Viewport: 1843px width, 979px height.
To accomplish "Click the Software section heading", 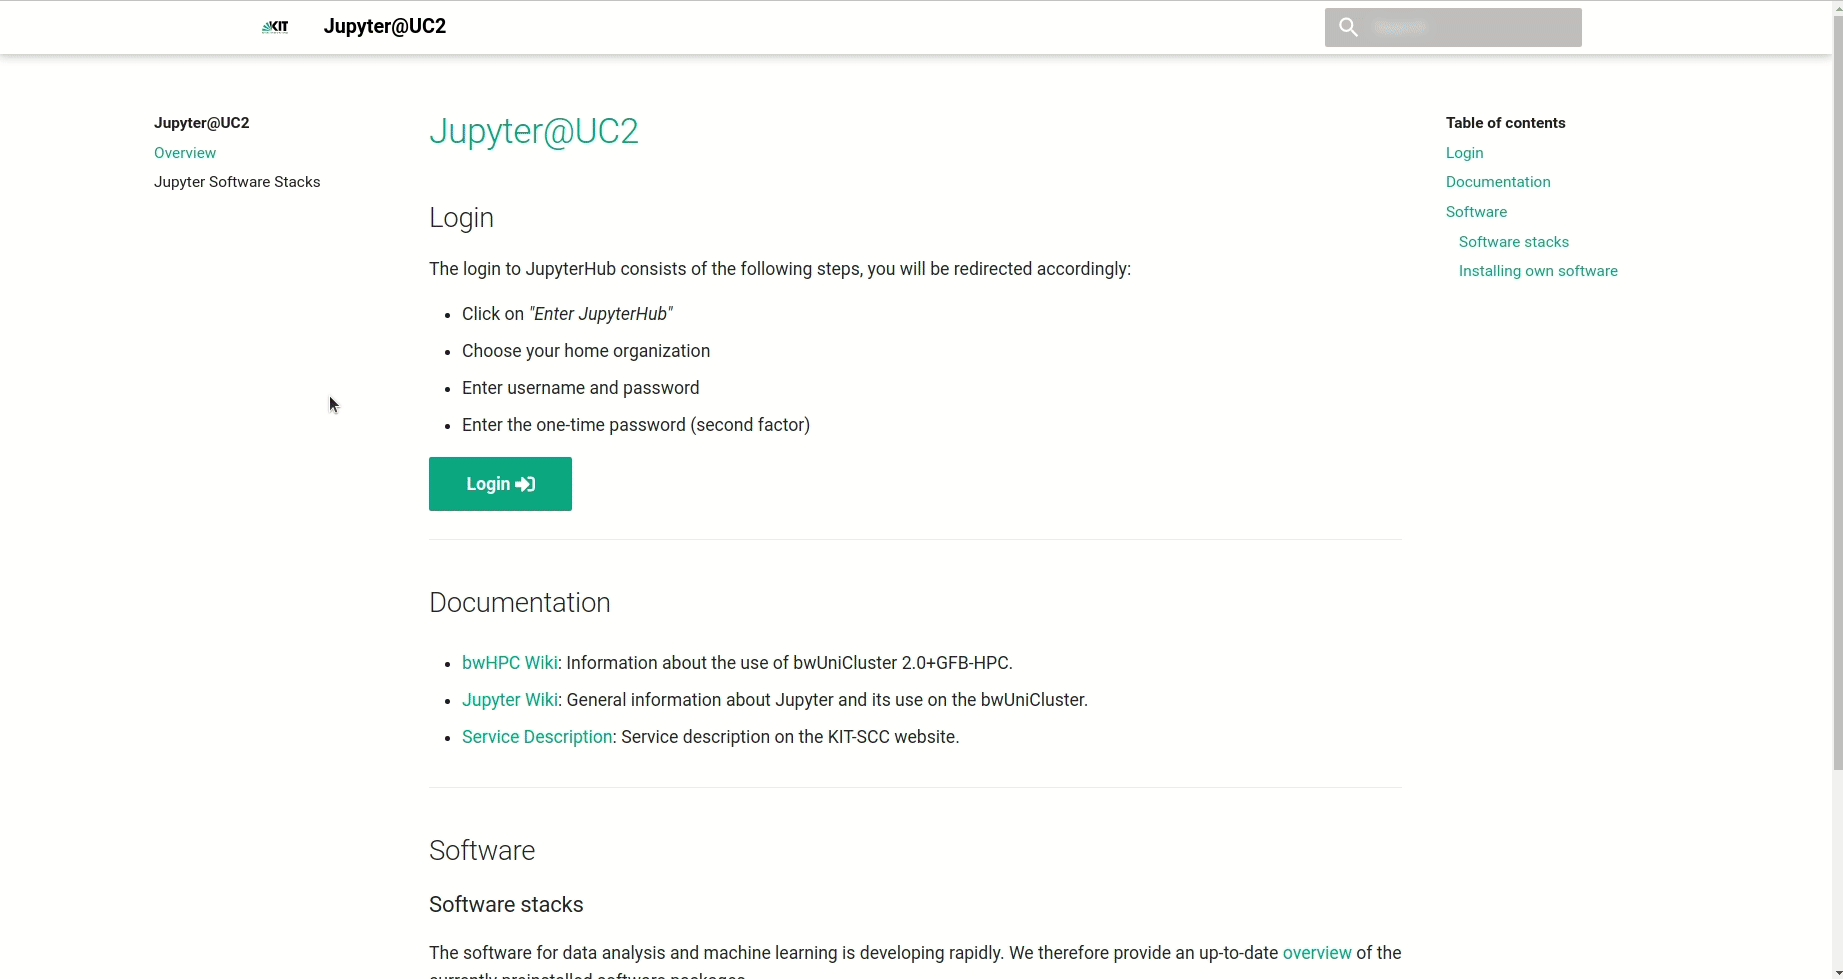I will click(482, 851).
